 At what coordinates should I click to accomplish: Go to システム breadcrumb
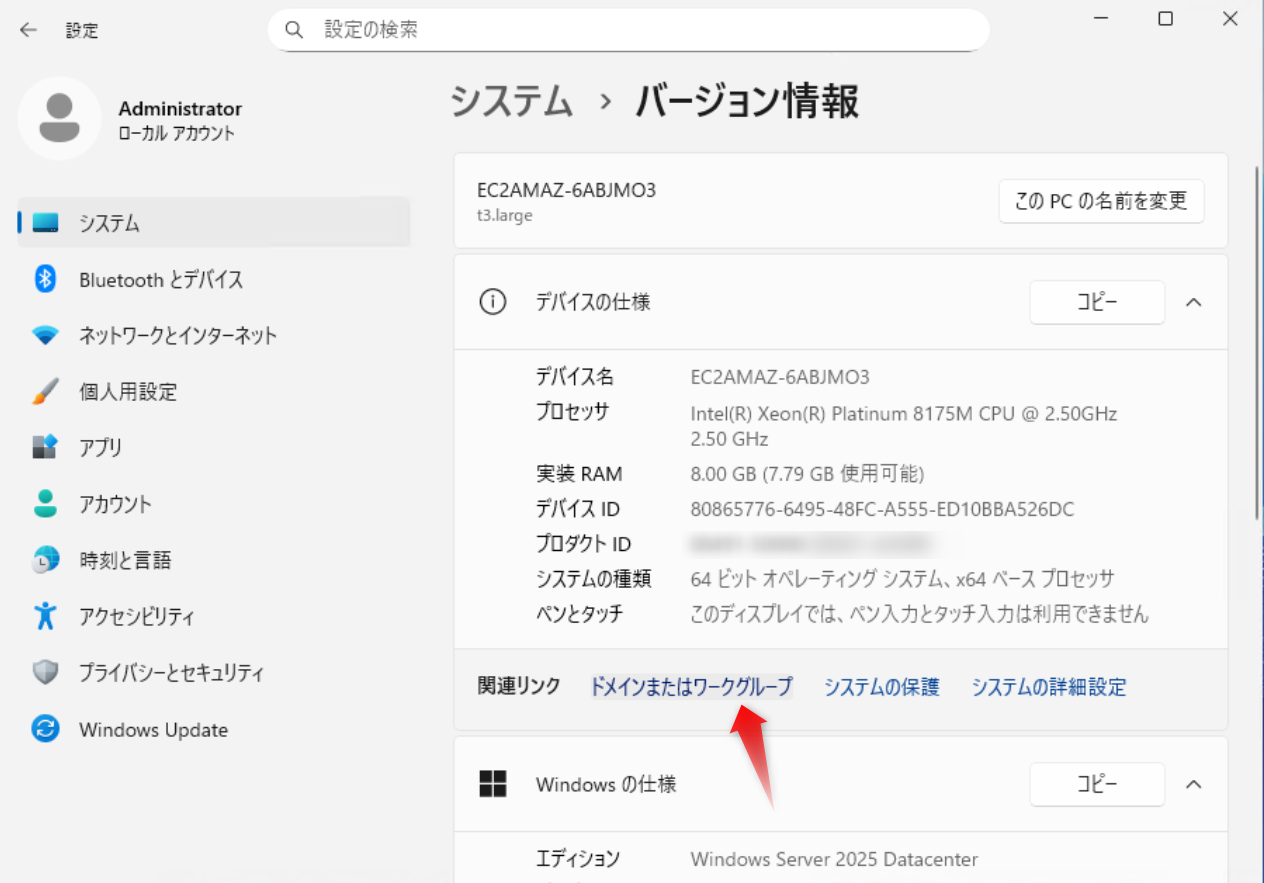coord(511,102)
